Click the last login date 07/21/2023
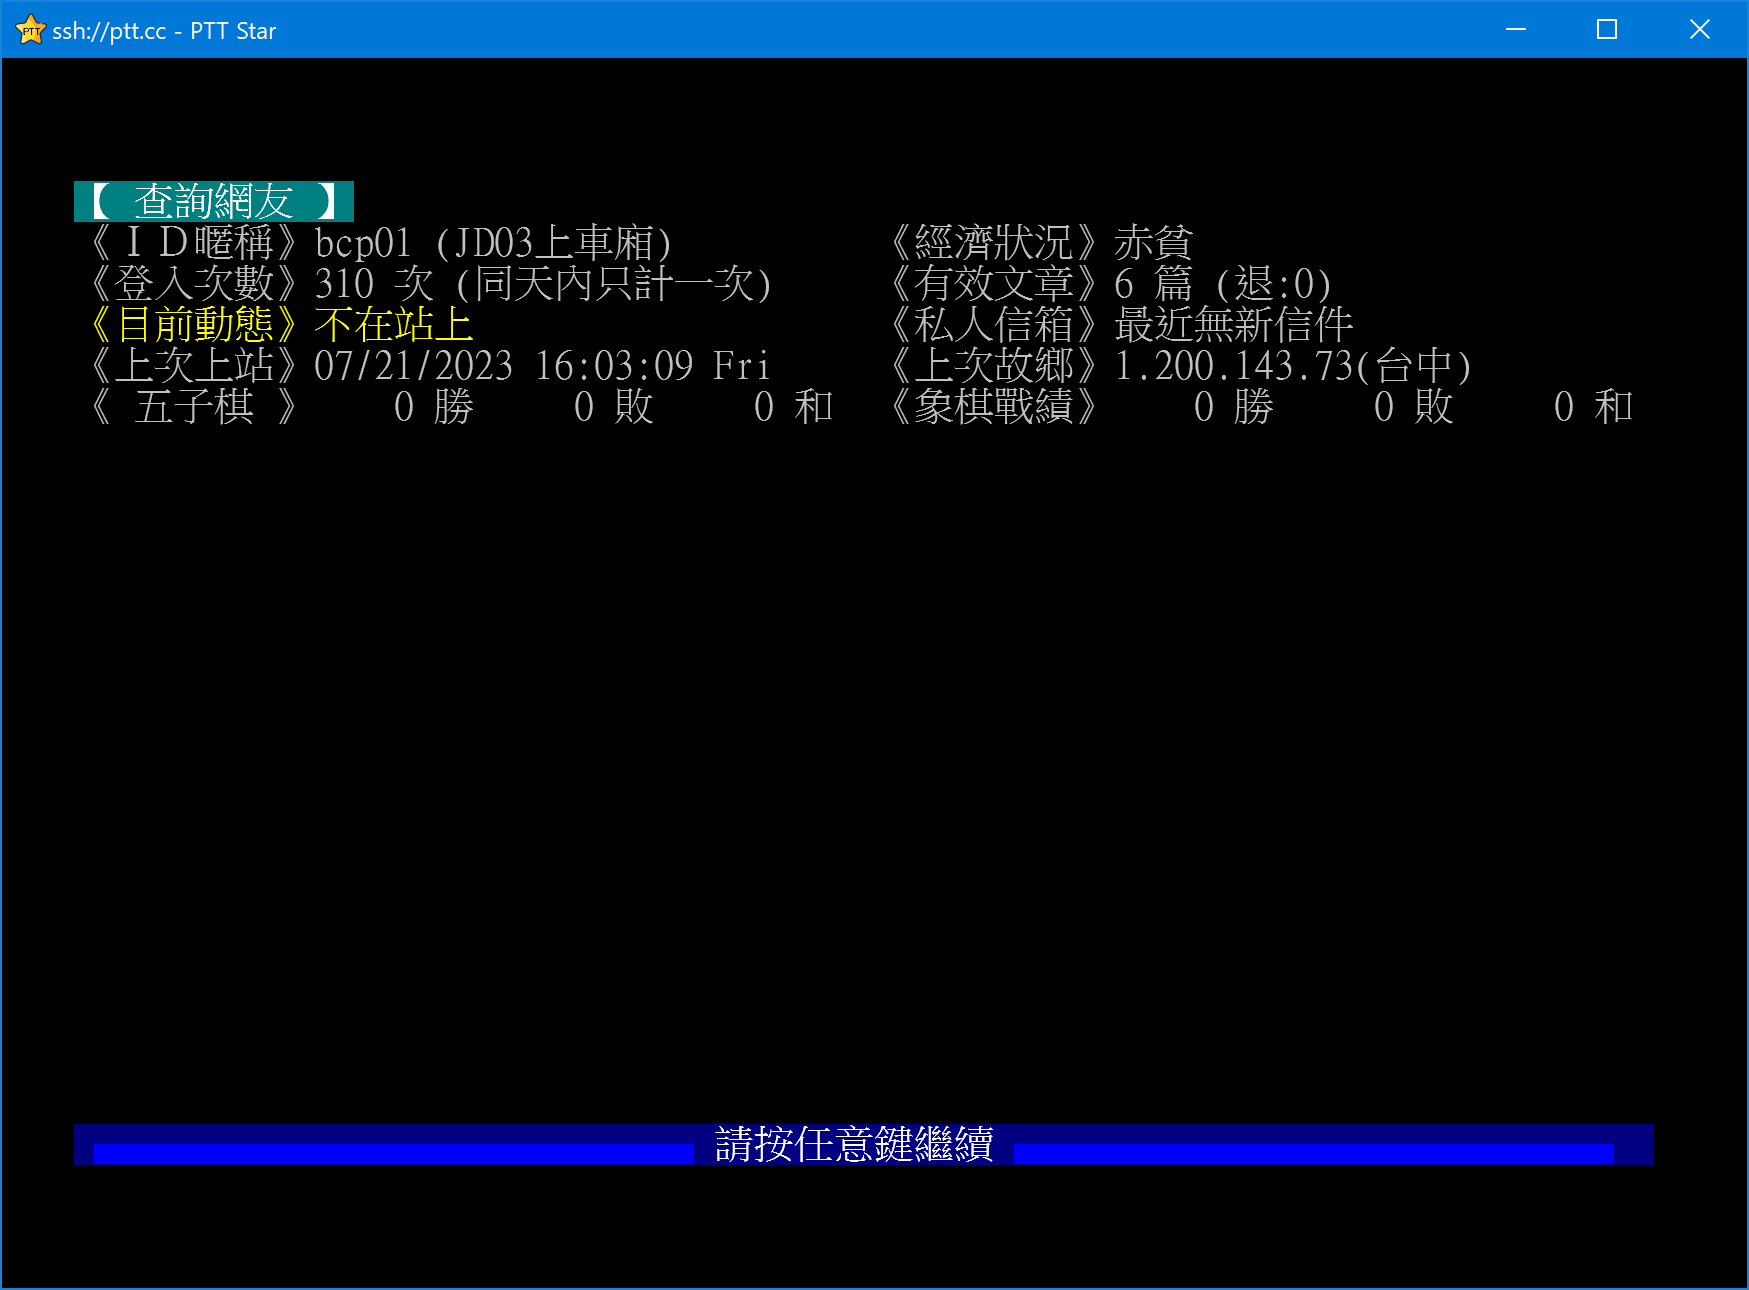The height and width of the screenshot is (1290, 1749). 413,366
